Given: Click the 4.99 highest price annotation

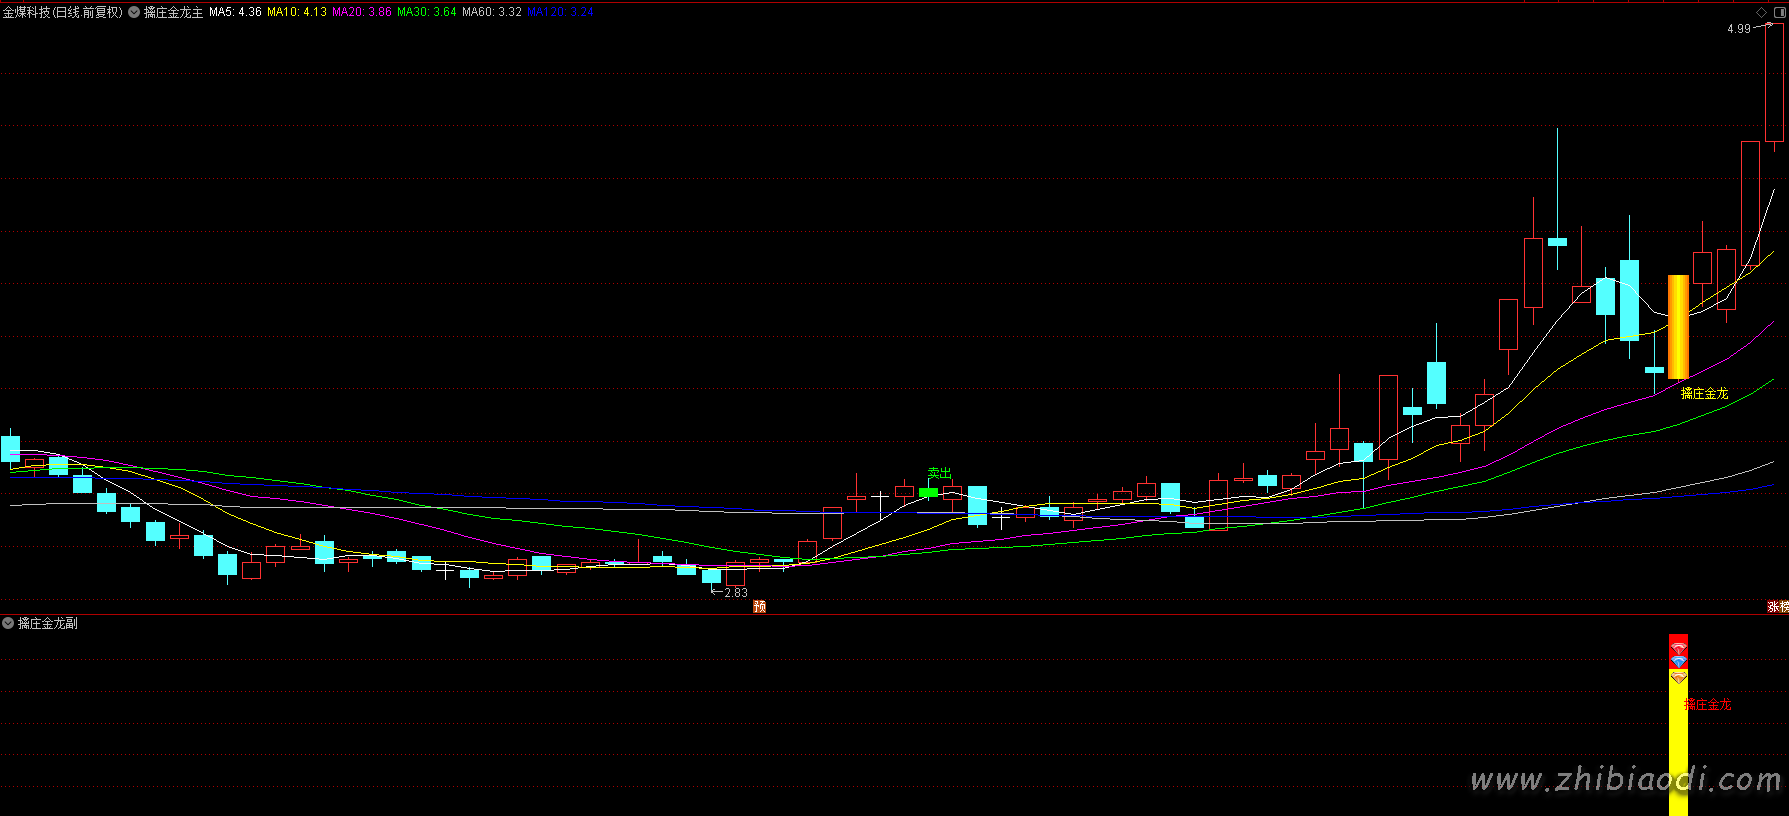Looking at the screenshot, I should [1738, 29].
